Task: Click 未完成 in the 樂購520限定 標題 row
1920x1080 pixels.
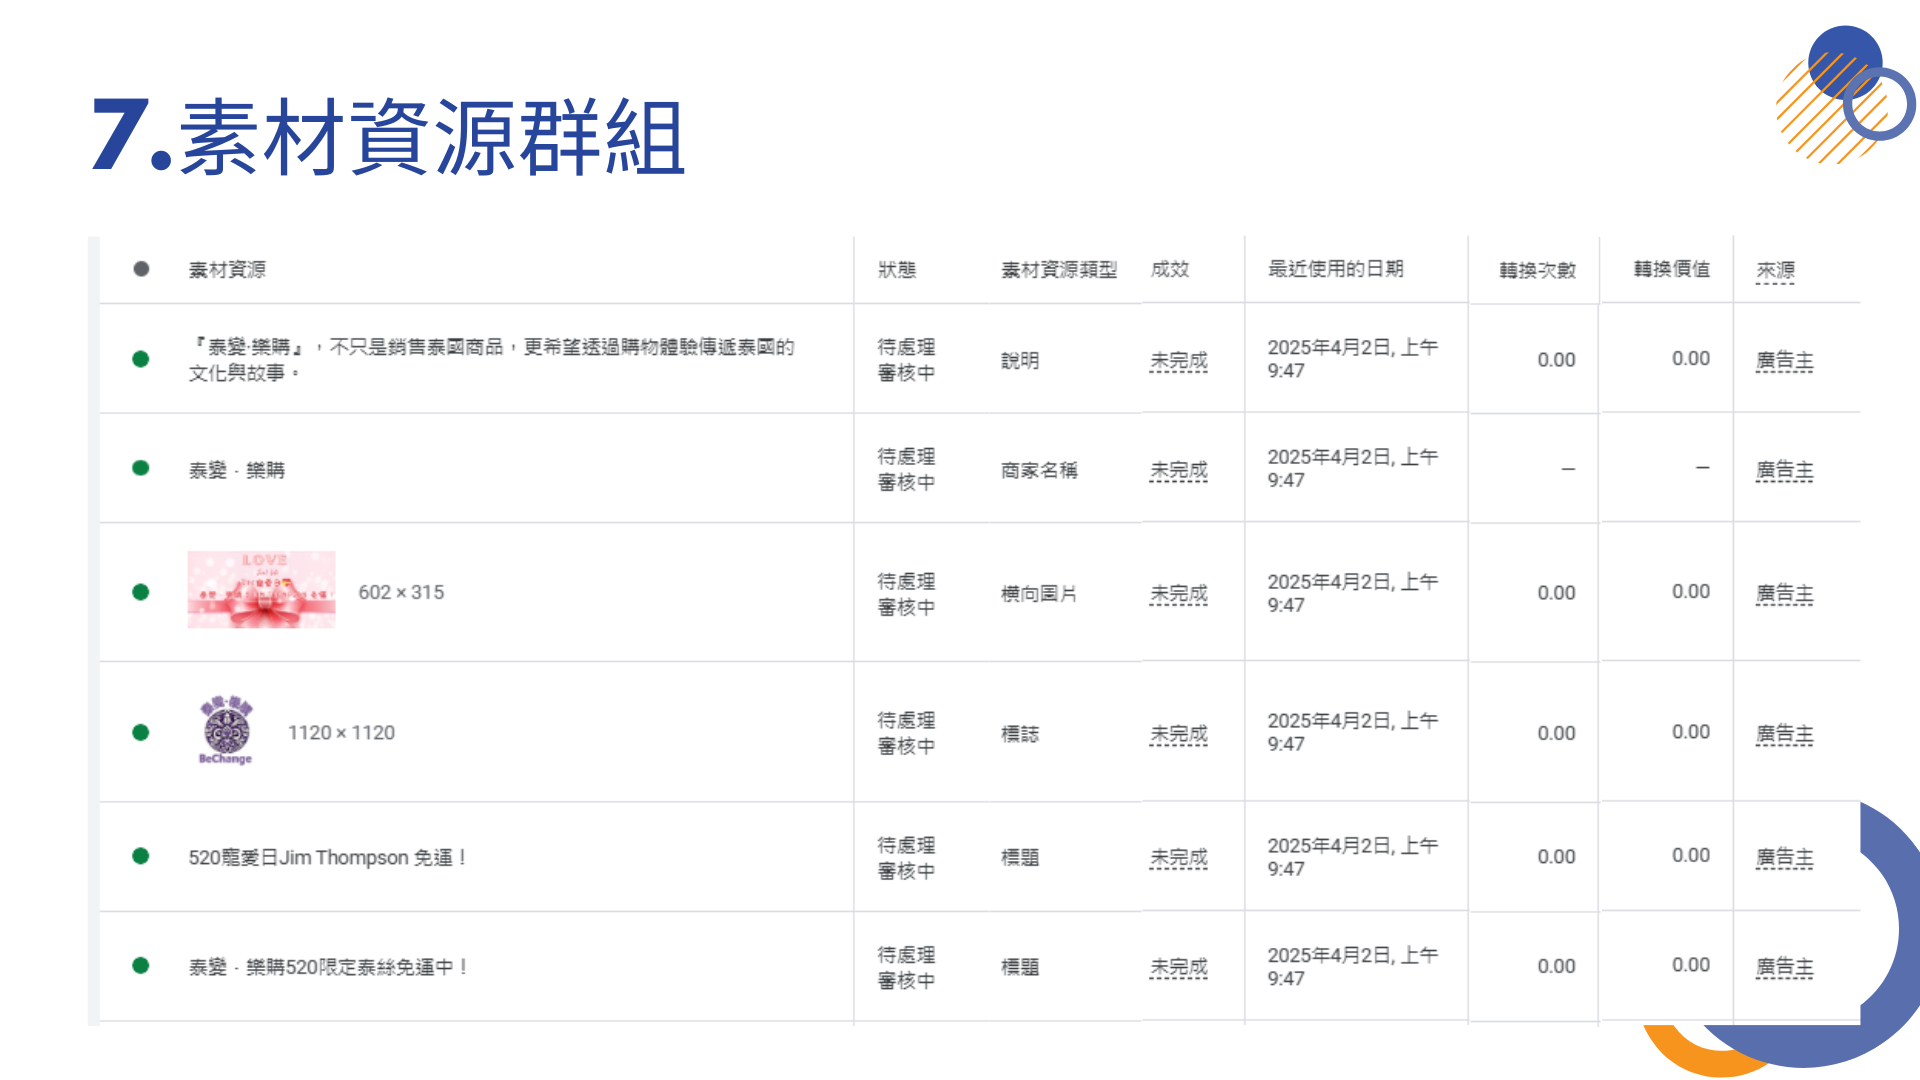Action: 1179,968
